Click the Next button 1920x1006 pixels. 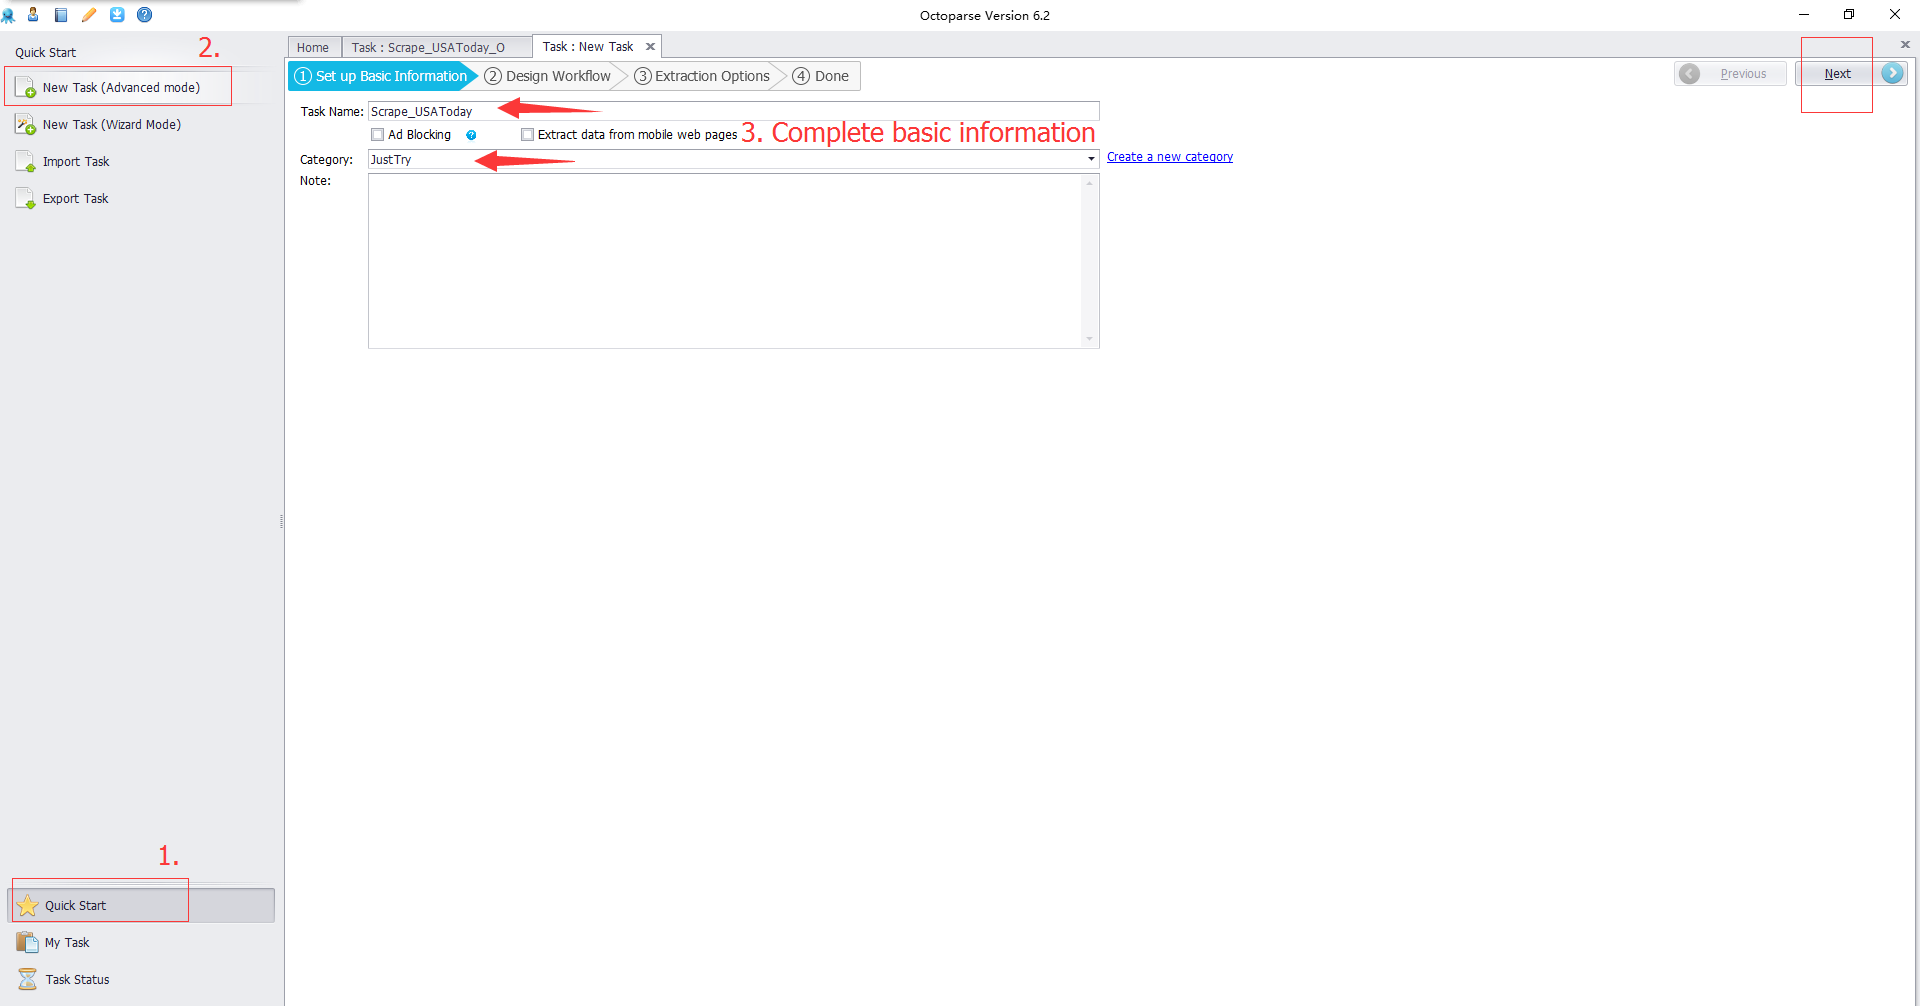point(1850,74)
